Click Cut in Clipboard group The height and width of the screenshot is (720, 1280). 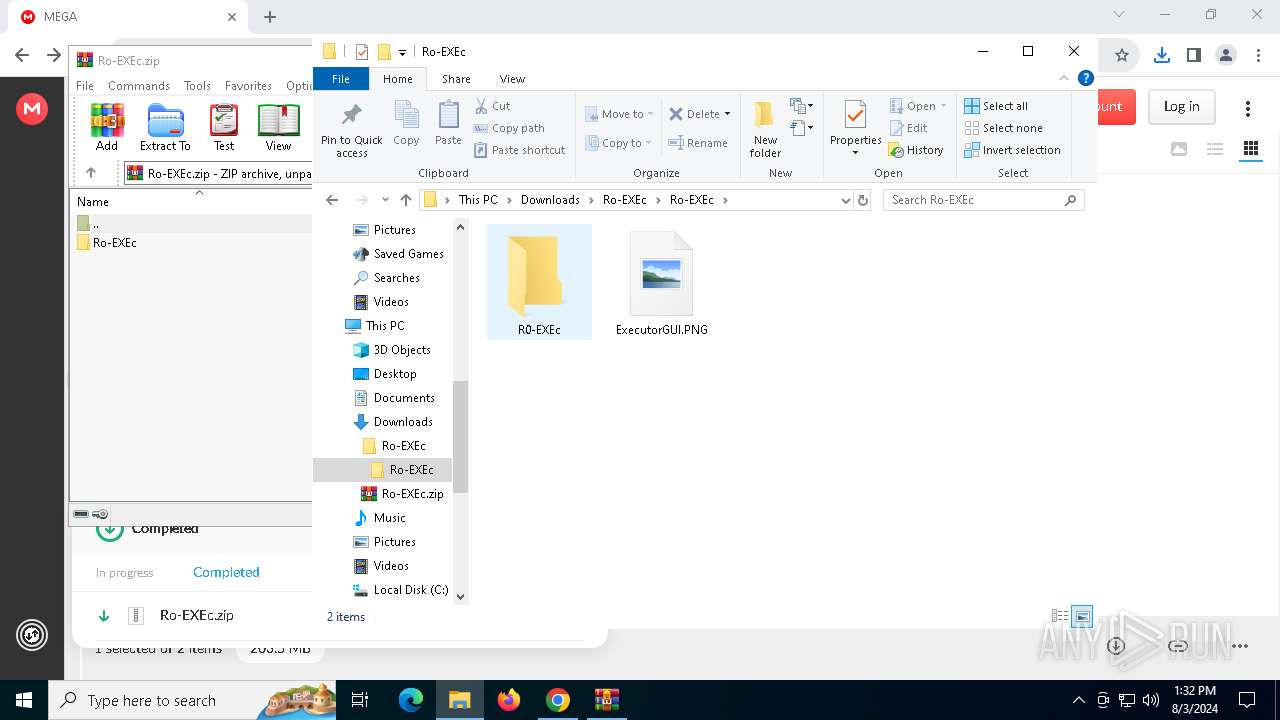[492, 106]
